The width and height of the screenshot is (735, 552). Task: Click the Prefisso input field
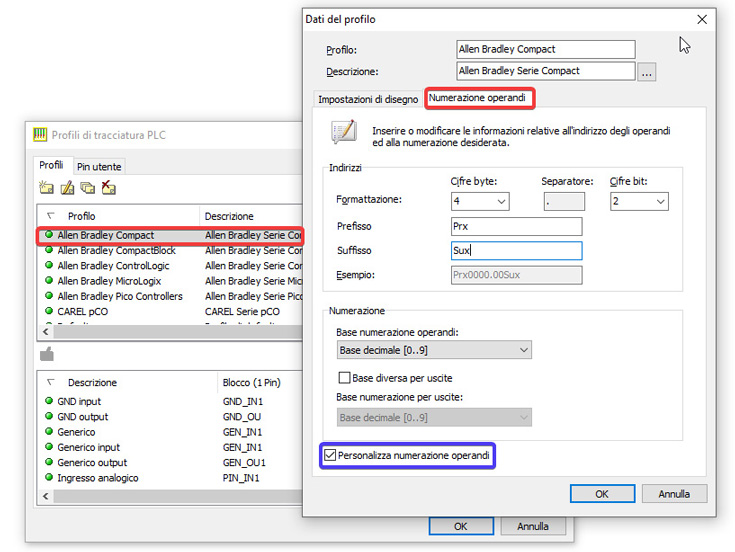click(517, 226)
